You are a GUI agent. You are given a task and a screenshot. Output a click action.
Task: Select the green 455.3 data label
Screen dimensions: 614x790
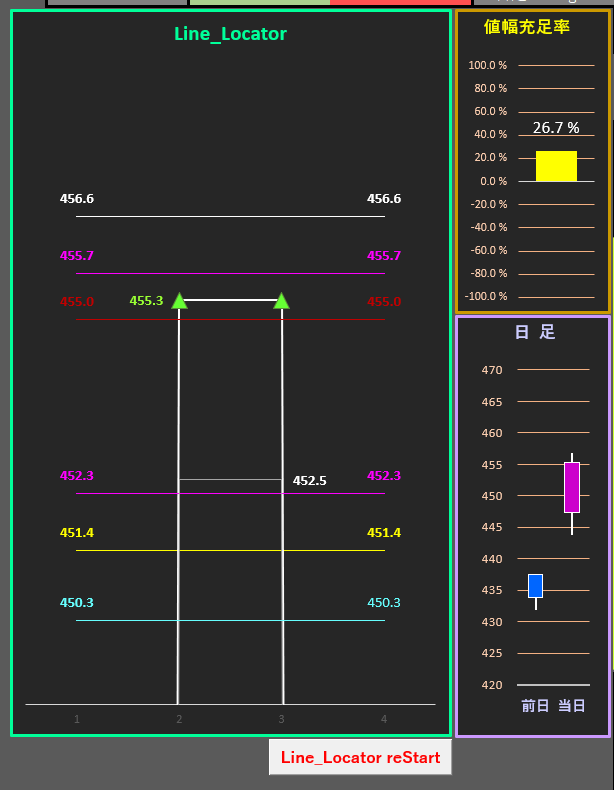(146, 301)
